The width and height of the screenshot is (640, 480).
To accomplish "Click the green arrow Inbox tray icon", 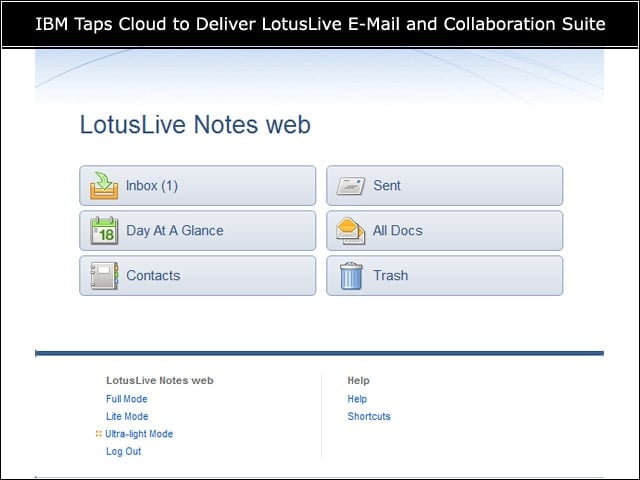I will (104, 186).
